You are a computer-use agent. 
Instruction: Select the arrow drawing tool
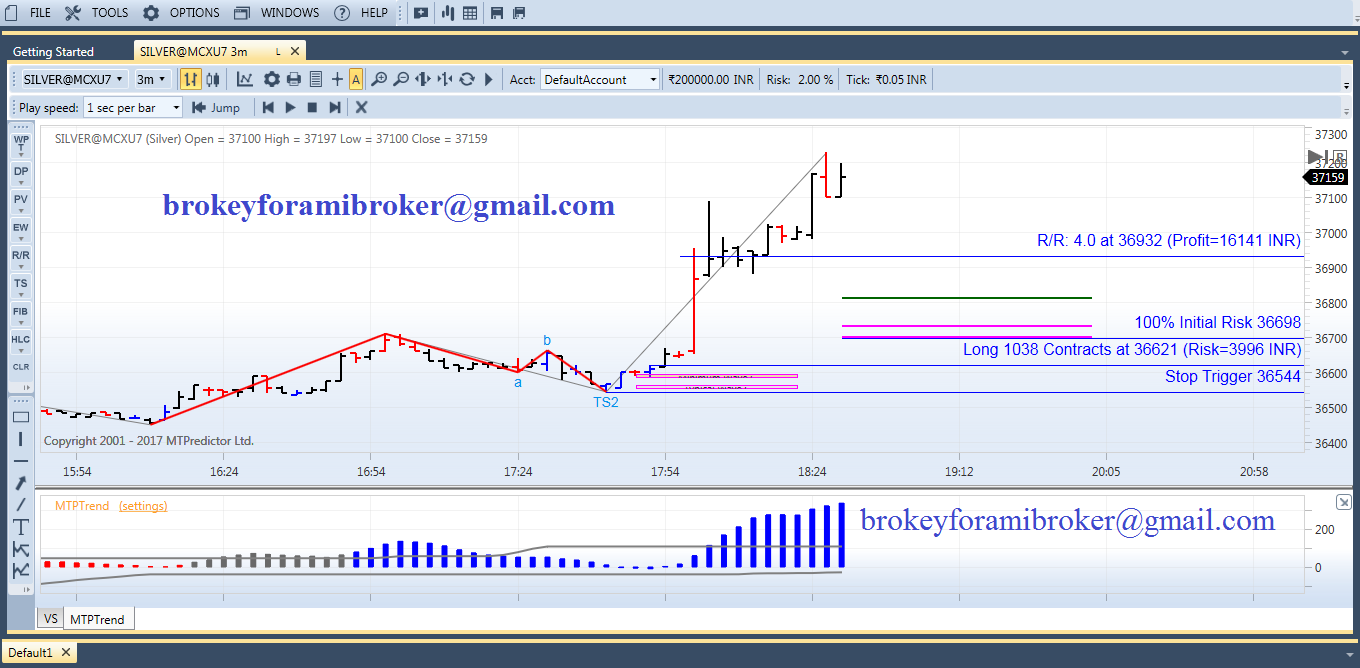(20, 482)
